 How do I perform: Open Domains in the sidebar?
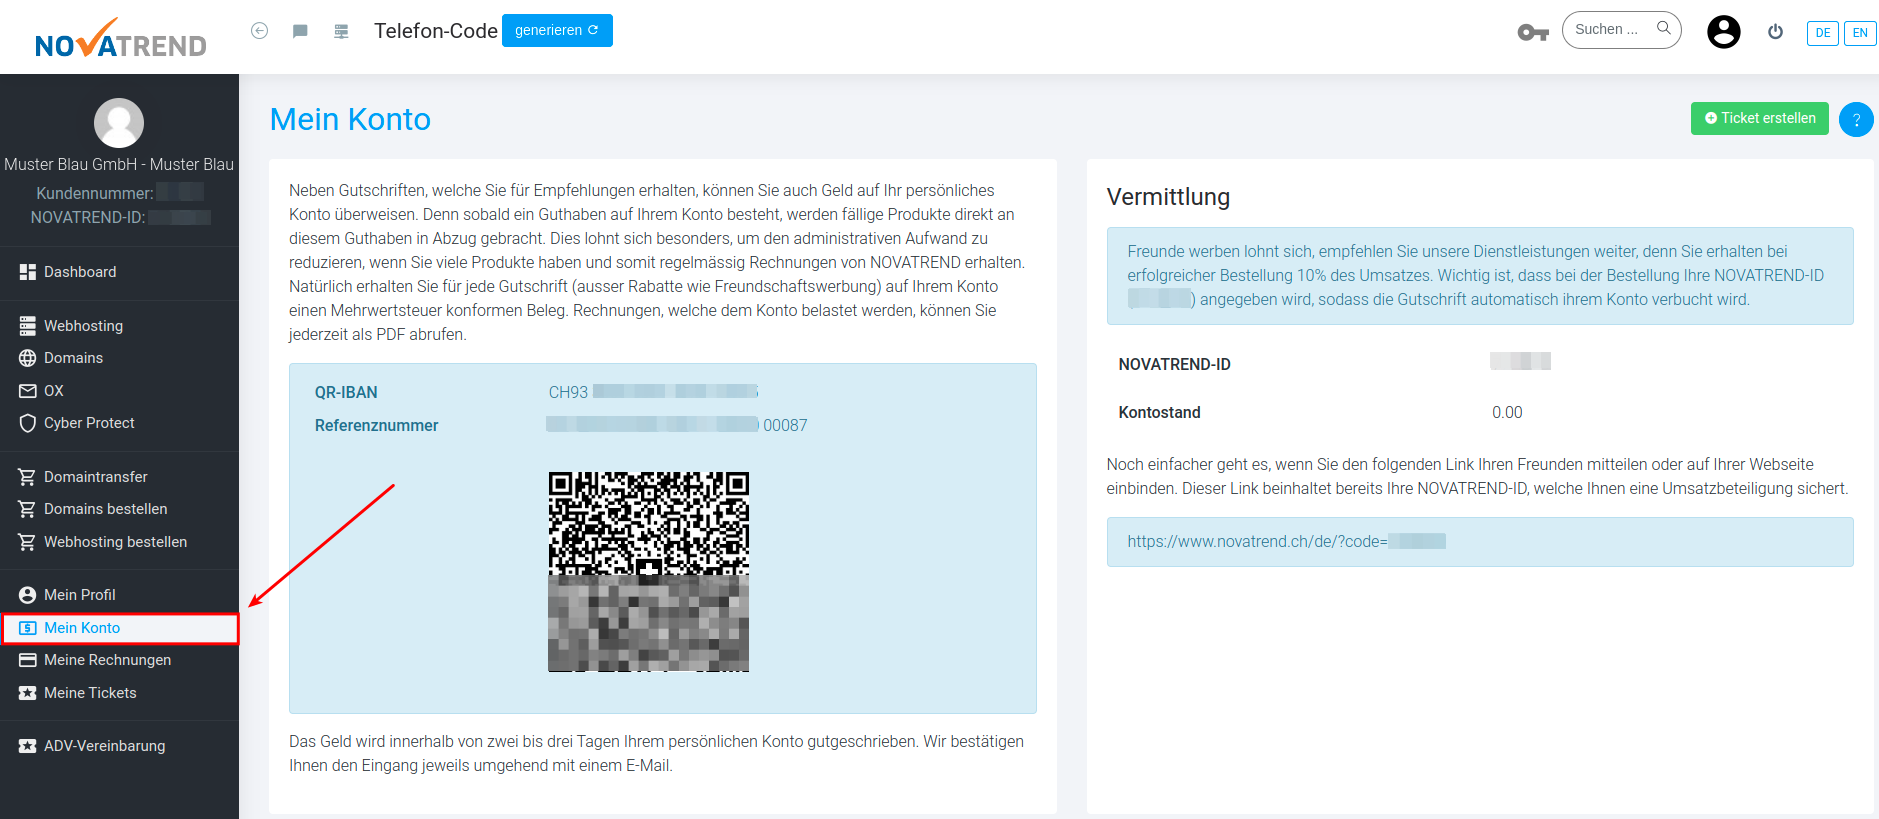point(119,358)
